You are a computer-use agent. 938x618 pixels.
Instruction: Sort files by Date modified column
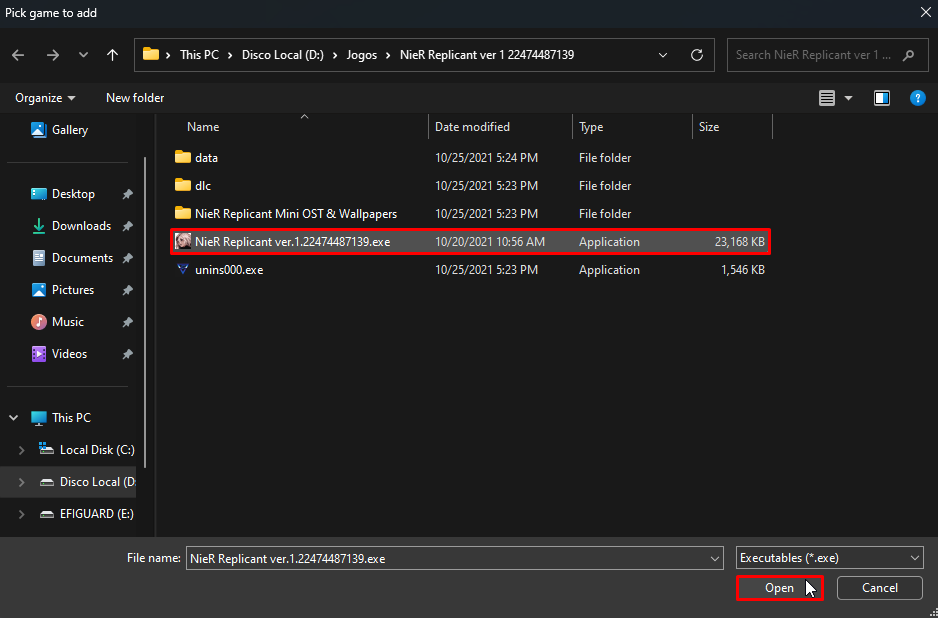[472, 127]
